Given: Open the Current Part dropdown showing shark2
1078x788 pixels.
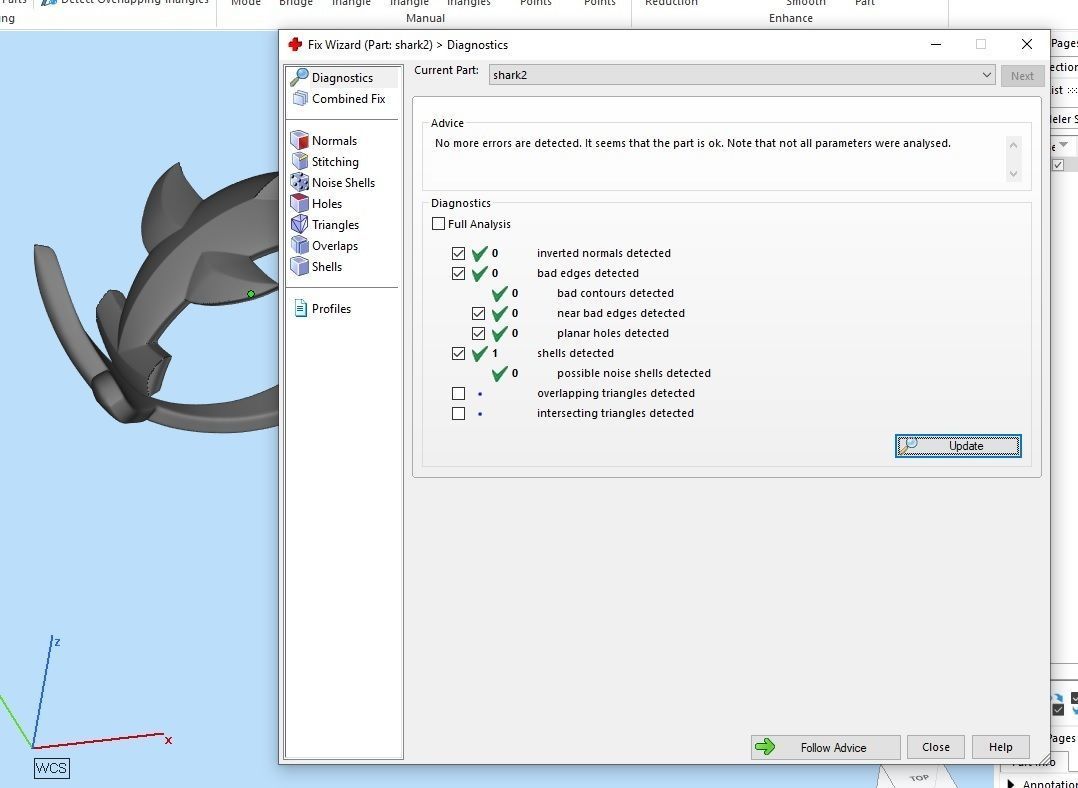Looking at the screenshot, I should click(x=742, y=75).
